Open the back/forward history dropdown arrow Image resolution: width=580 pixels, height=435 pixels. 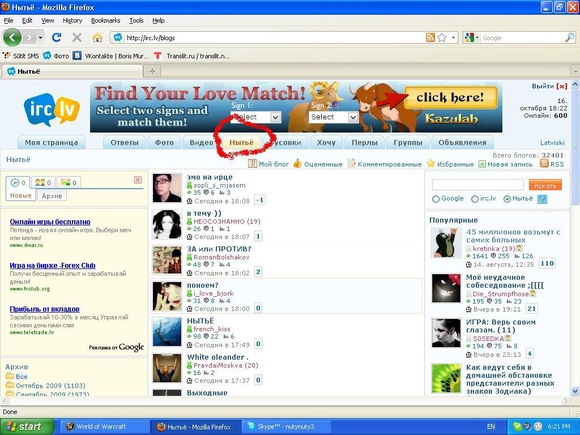[x=40, y=37]
